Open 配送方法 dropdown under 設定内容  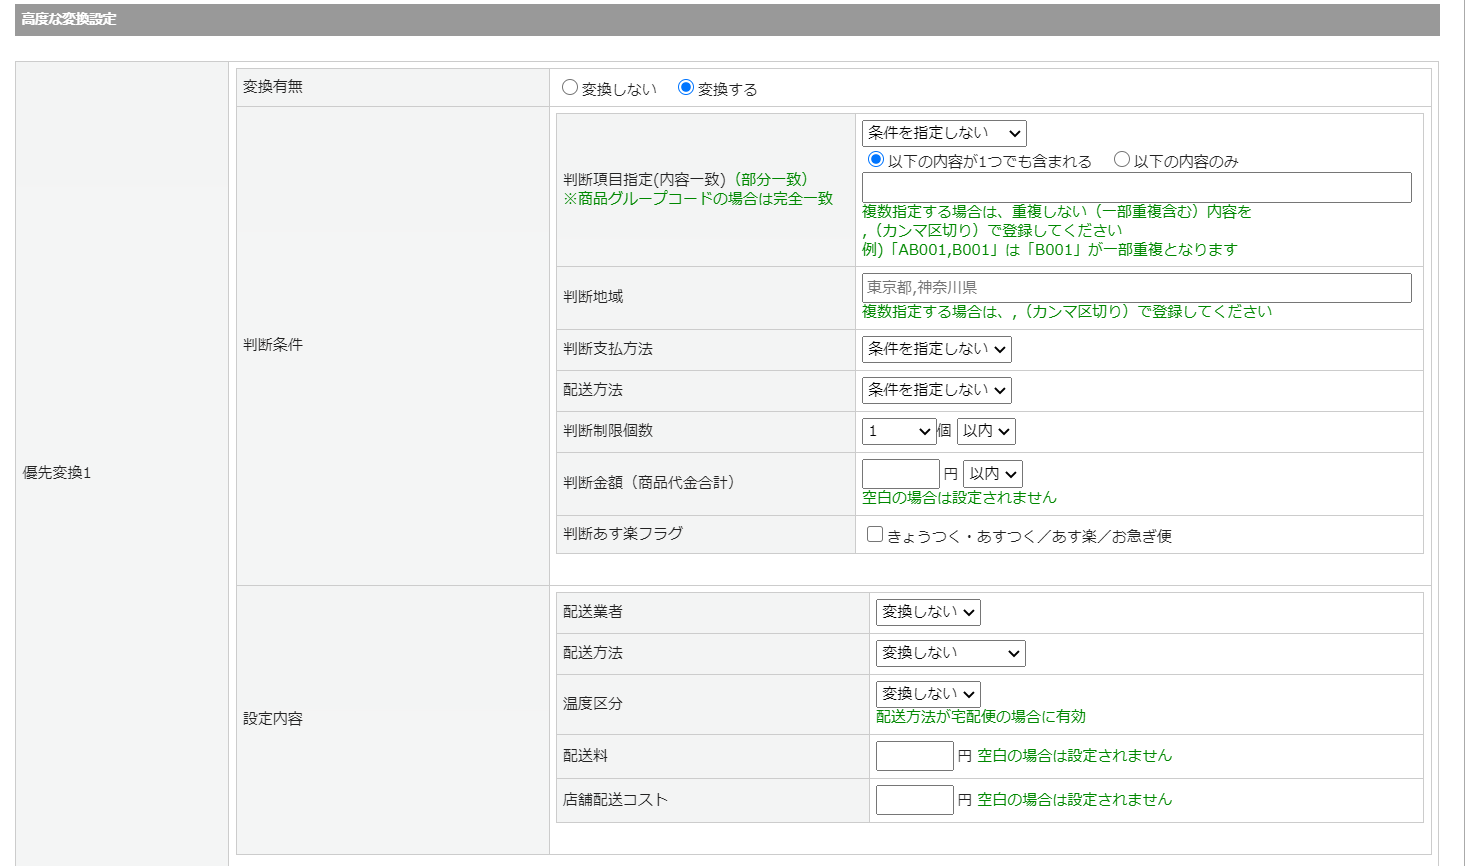pyautogui.click(x=950, y=653)
